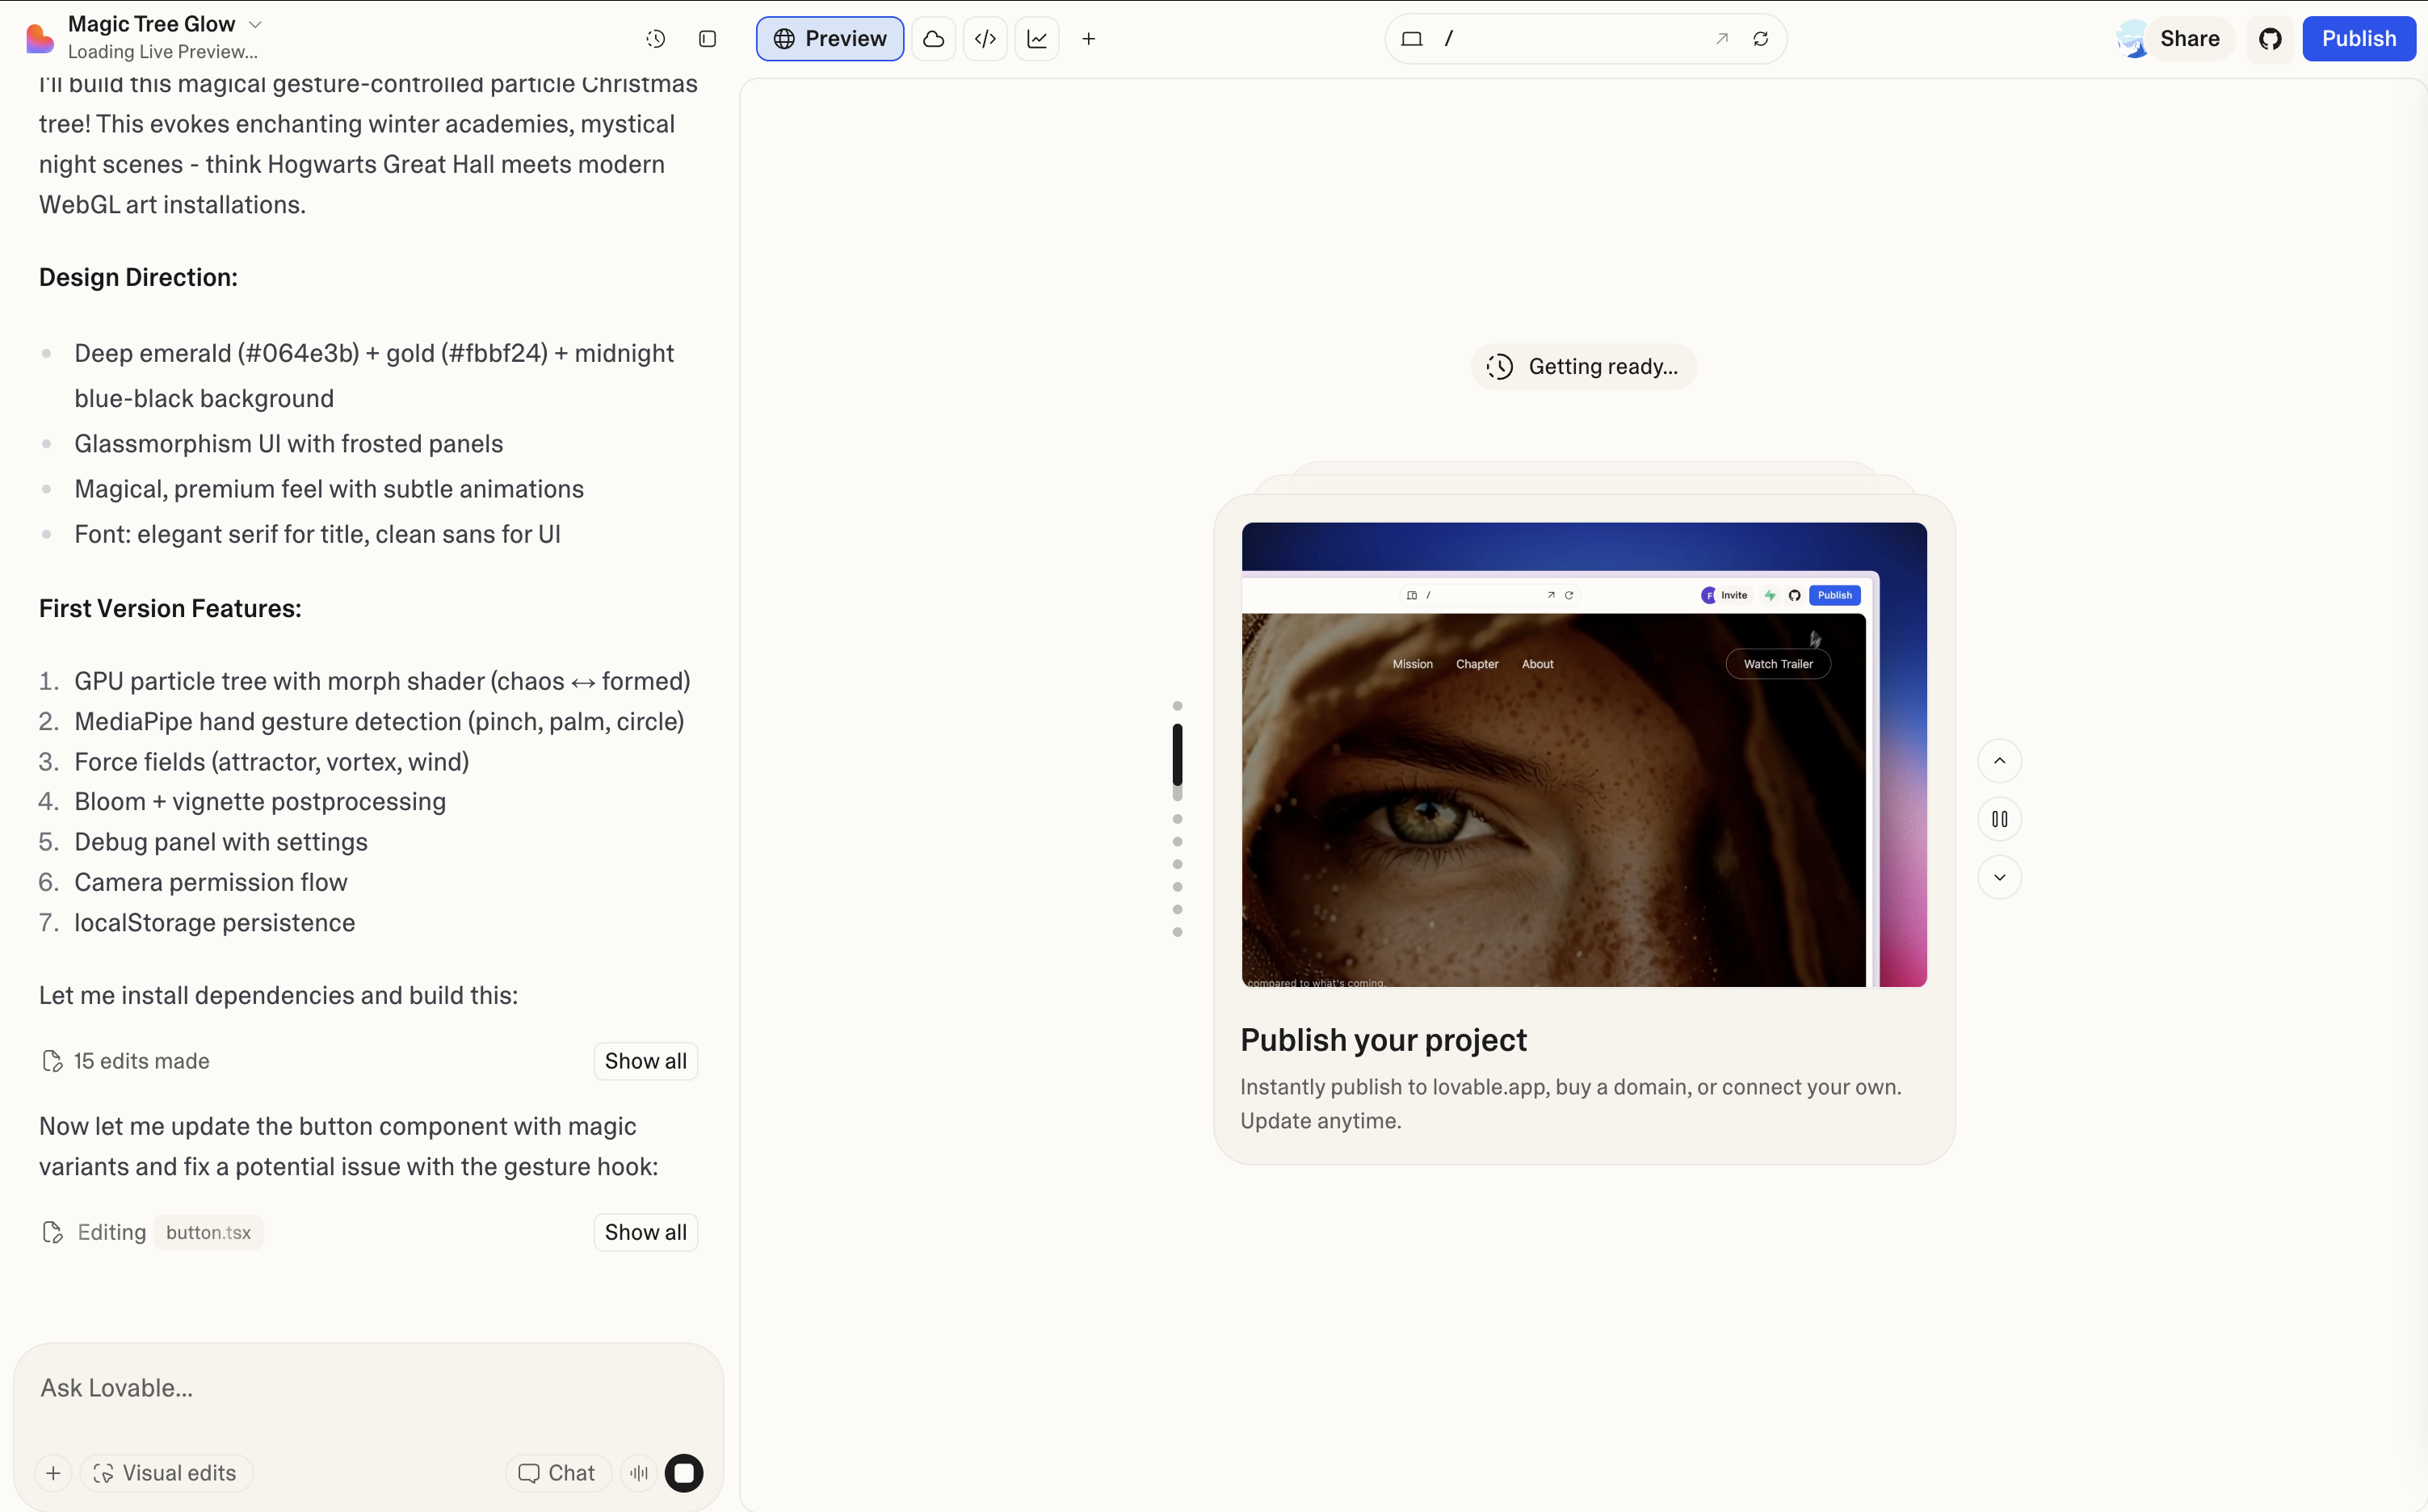
Task: Show all for the 15 edits made
Action: [x=645, y=1061]
